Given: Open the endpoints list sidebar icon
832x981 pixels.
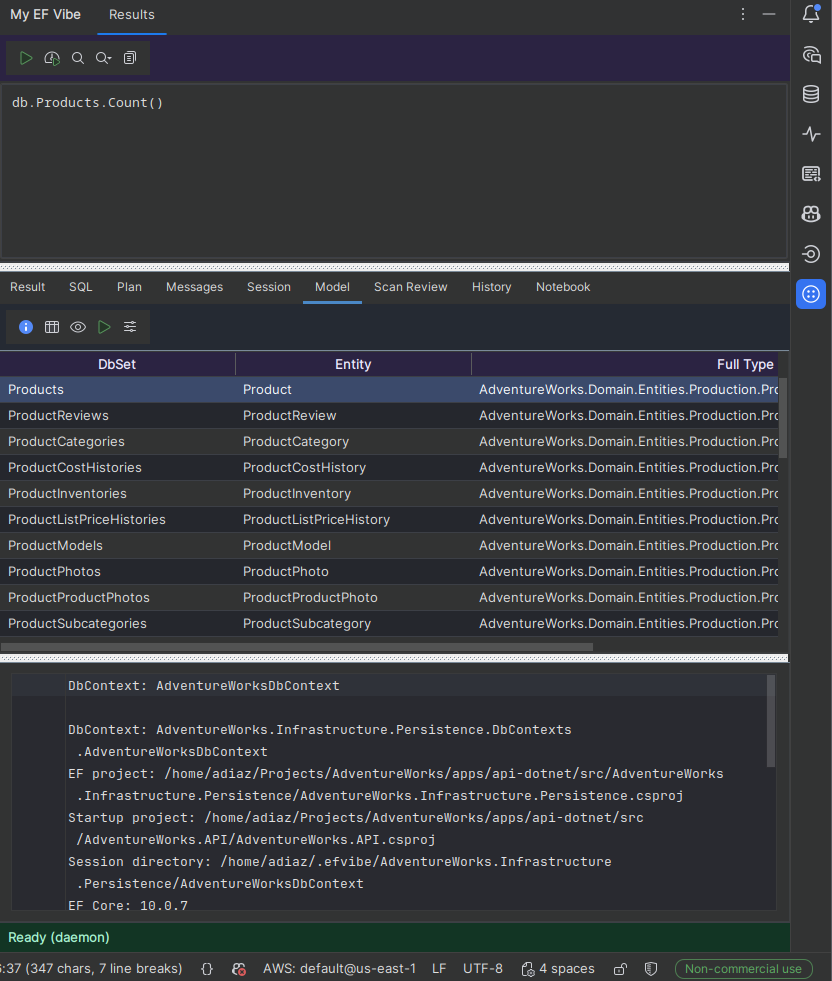Looking at the screenshot, I should point(811,174).
